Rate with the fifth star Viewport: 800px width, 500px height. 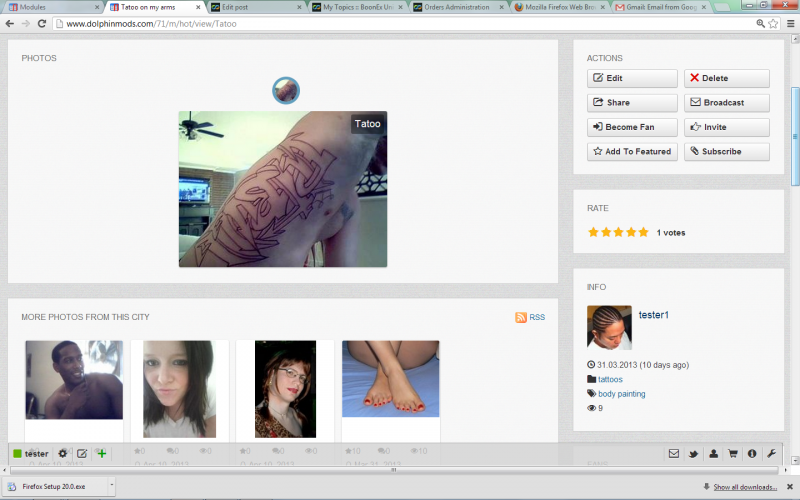coord(643,232)
